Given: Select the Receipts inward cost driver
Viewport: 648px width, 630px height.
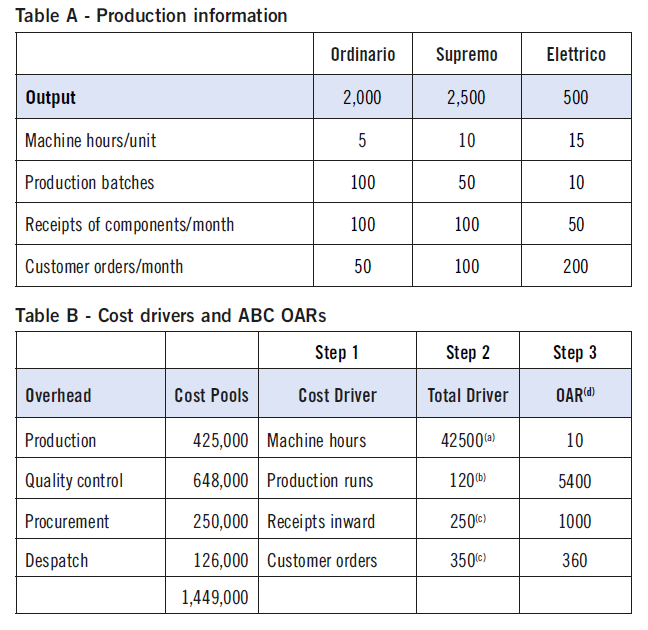Looking at the screenshot, I should tap(321, 522).
